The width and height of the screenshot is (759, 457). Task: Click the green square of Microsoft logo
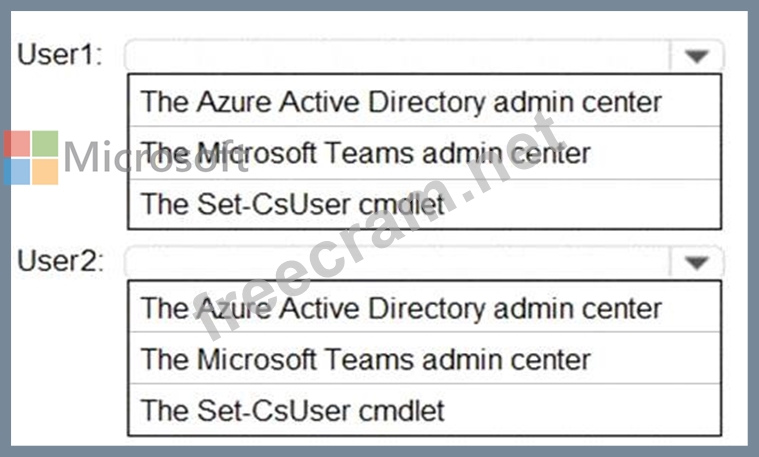coord(44,144)
